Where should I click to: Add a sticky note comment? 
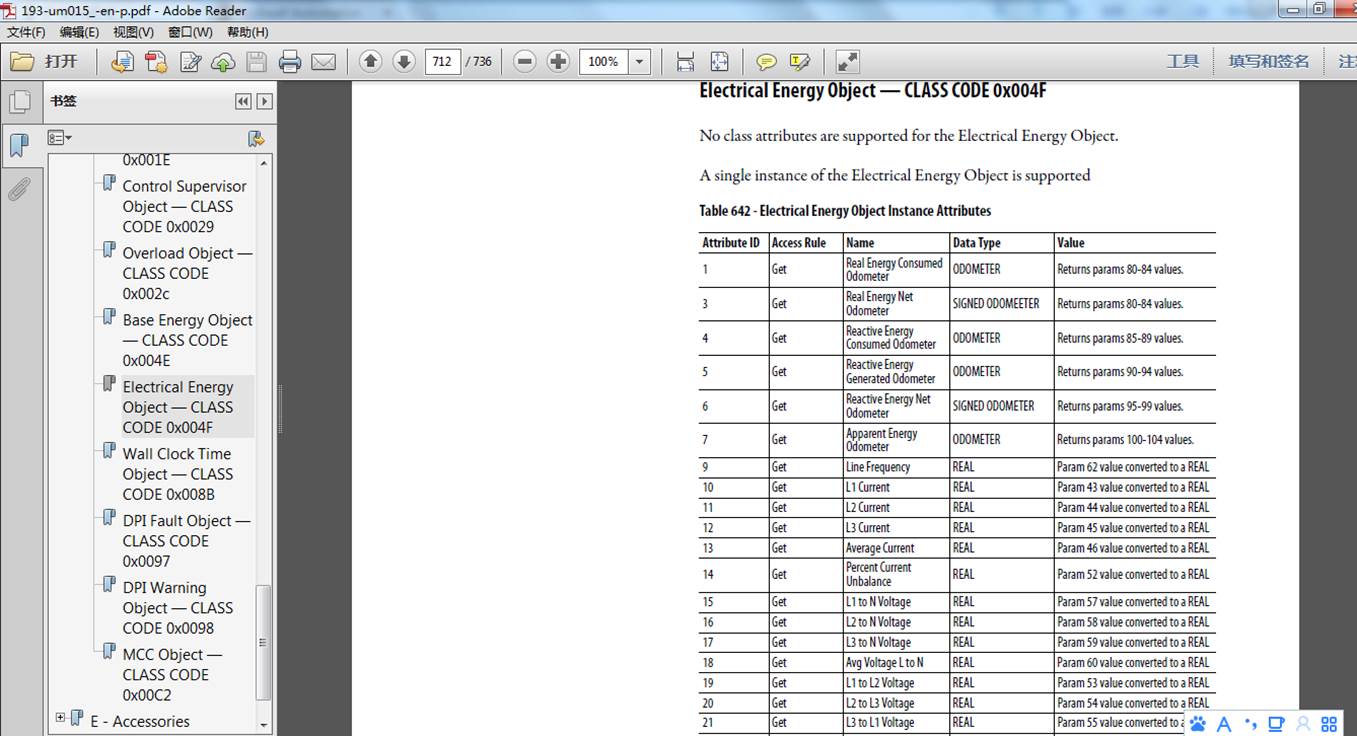[766, 62]
